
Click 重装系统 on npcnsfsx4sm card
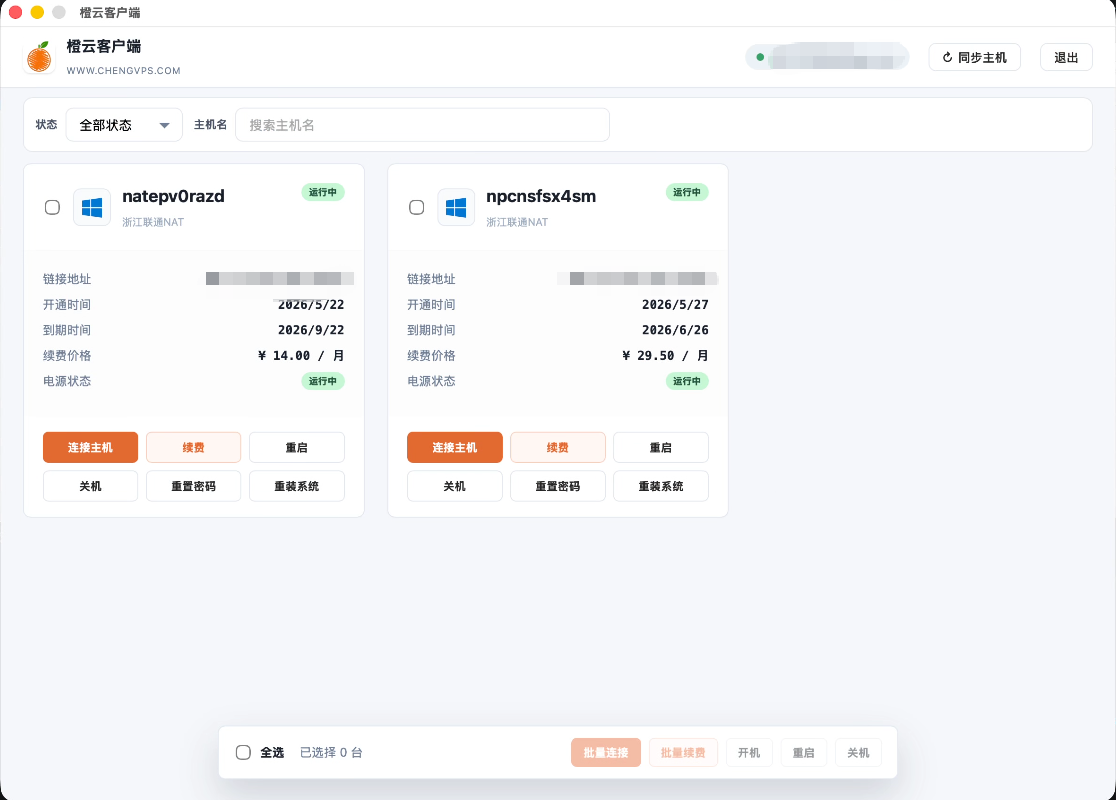[660, 486]
